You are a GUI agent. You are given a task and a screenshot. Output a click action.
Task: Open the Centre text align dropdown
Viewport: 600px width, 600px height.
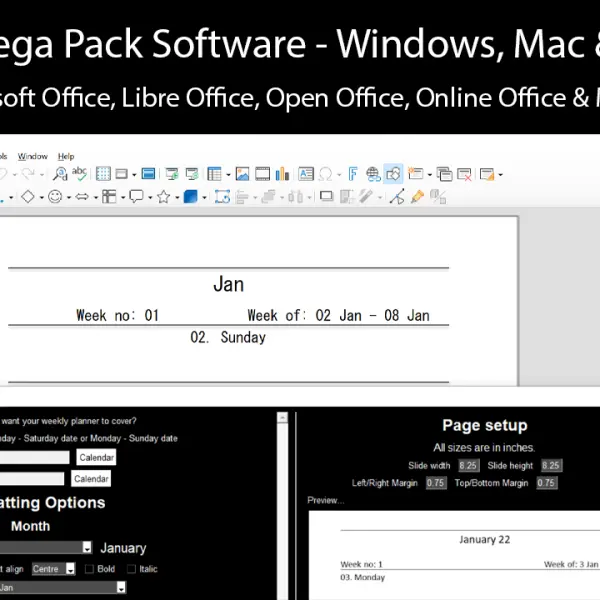click(x=70, y=569)
